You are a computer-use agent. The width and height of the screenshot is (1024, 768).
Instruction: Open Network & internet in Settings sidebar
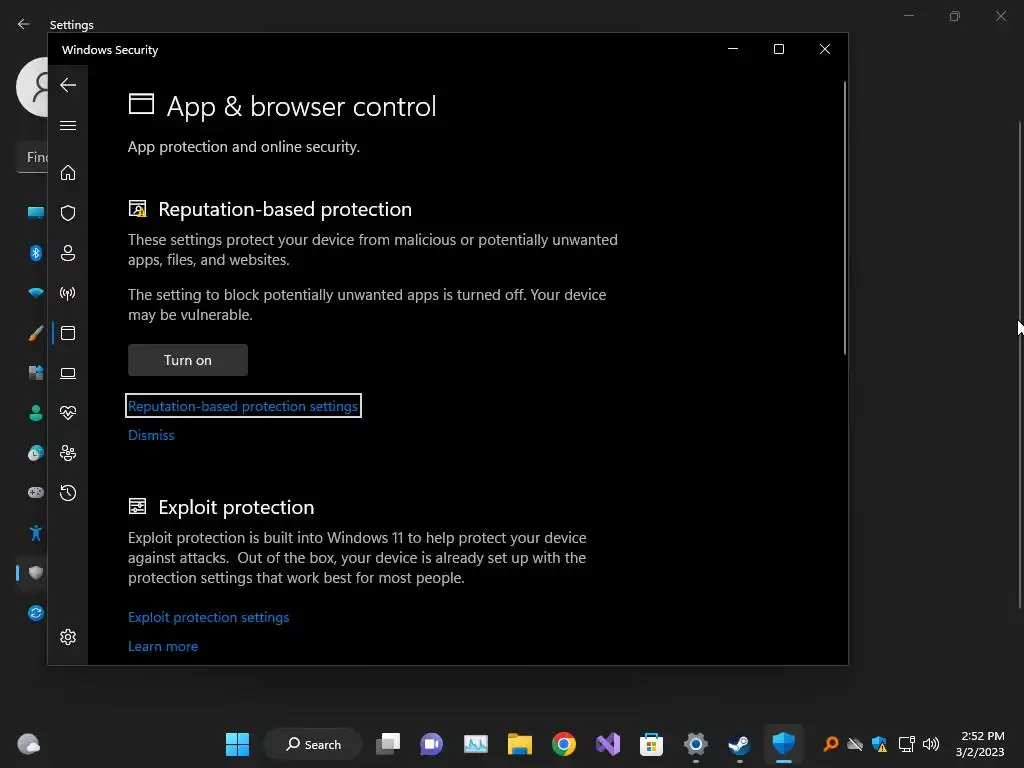coord(36,293)
